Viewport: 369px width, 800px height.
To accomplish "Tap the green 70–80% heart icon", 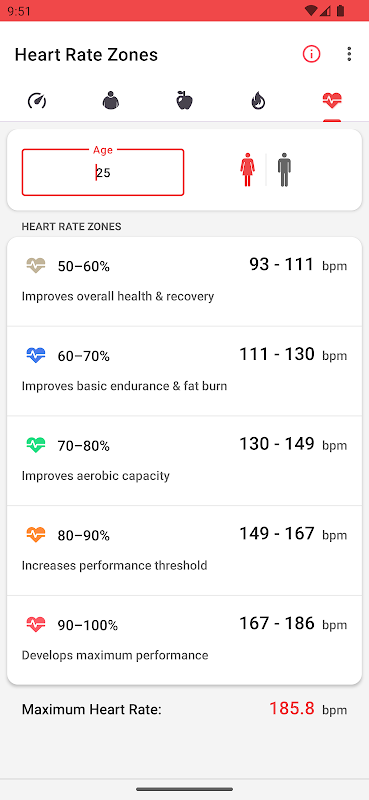I will [36, 445].
